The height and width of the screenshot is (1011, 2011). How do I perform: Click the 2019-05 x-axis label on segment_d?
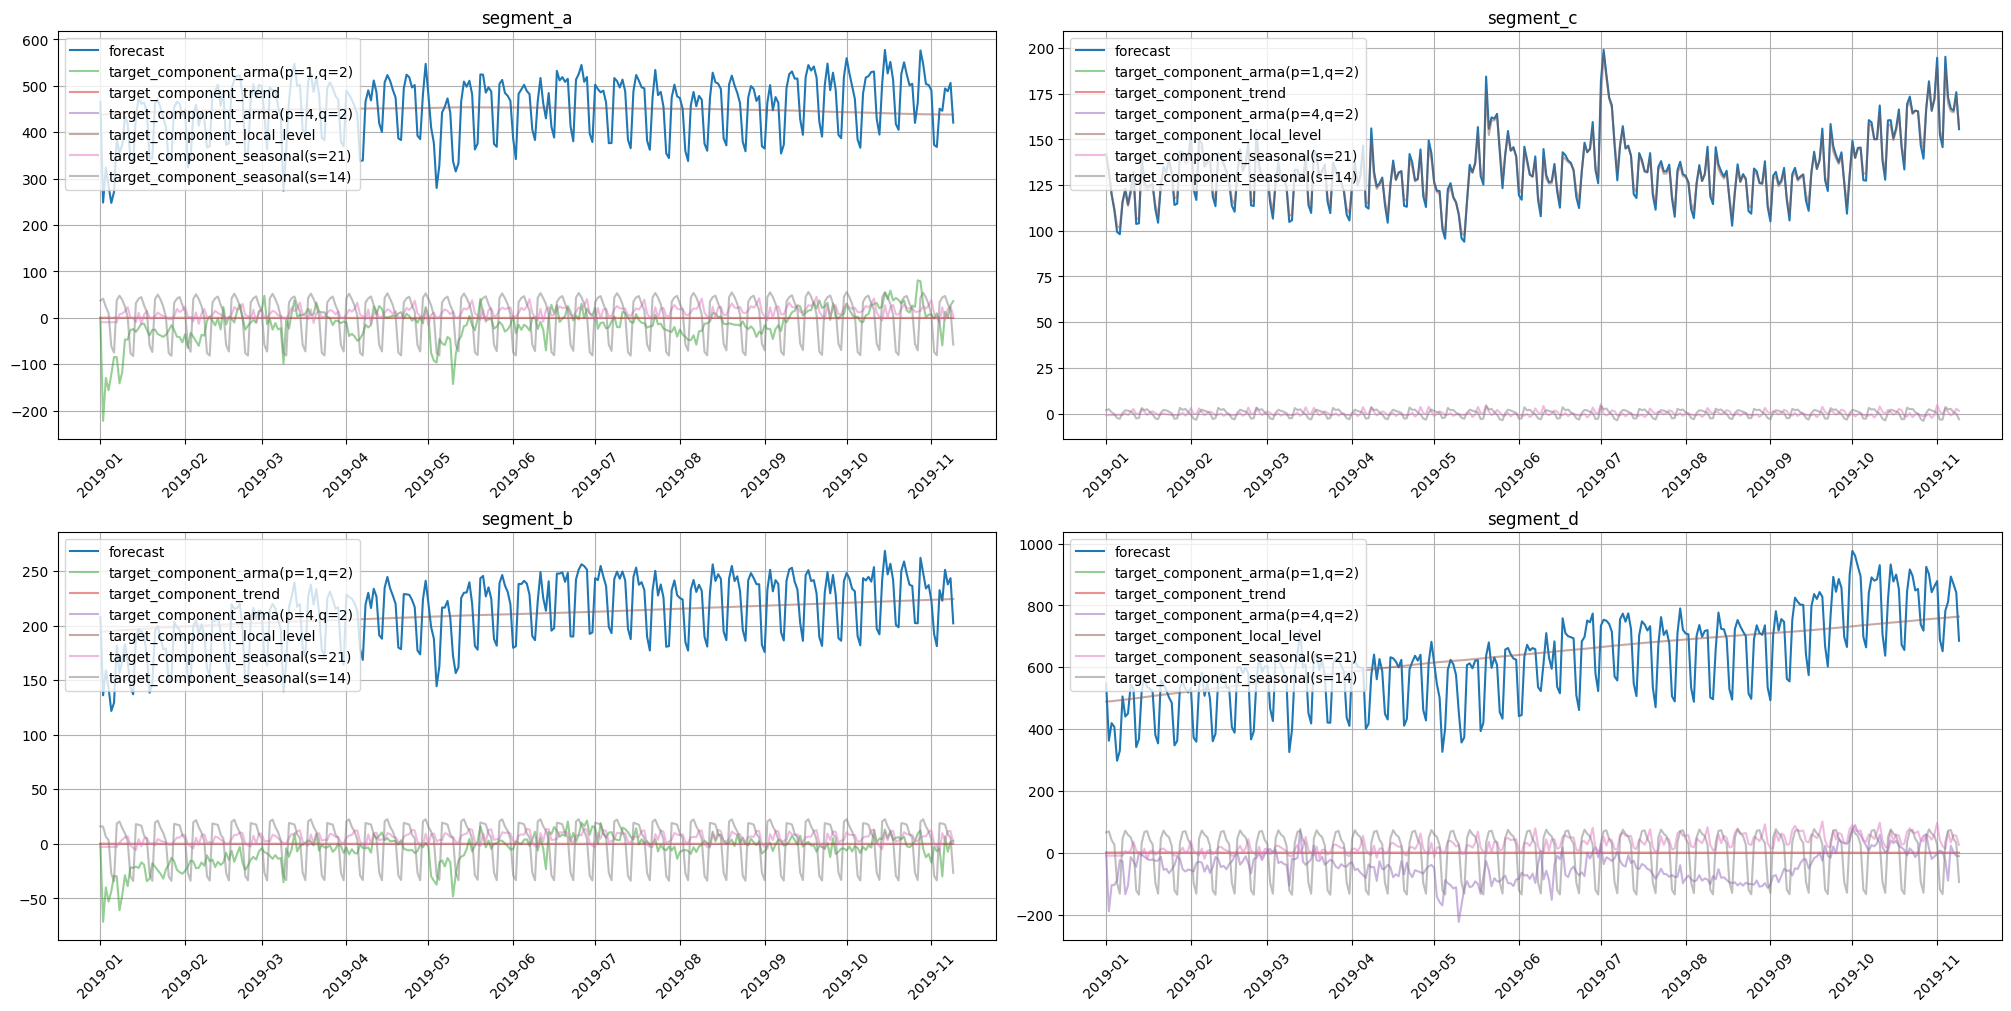point(1434,974)
